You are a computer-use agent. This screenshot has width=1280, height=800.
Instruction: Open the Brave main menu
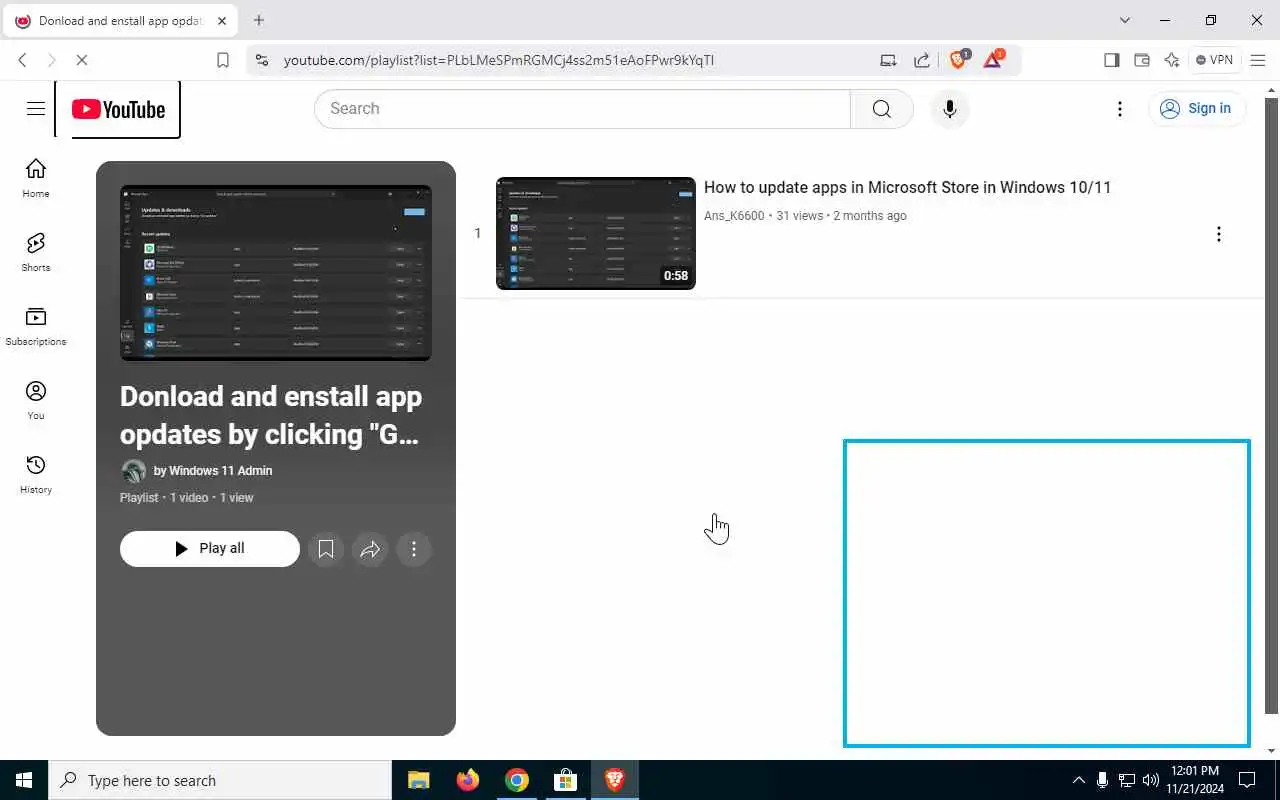point(1258,60)
